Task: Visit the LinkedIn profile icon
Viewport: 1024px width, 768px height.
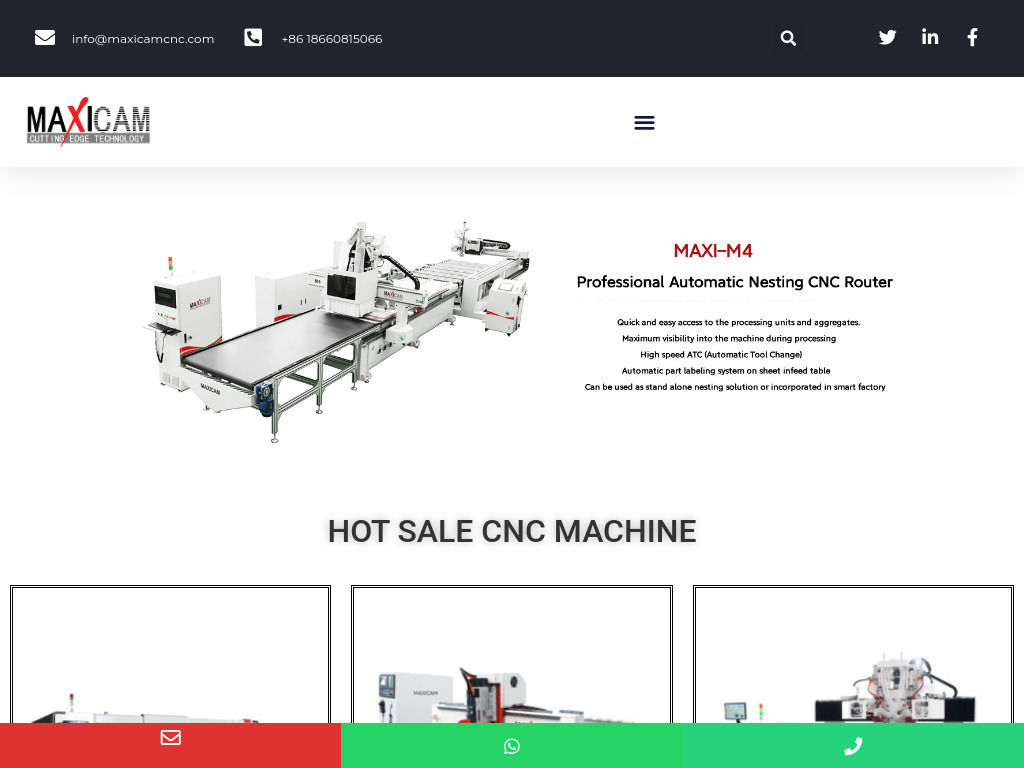Action: point(930,37)
